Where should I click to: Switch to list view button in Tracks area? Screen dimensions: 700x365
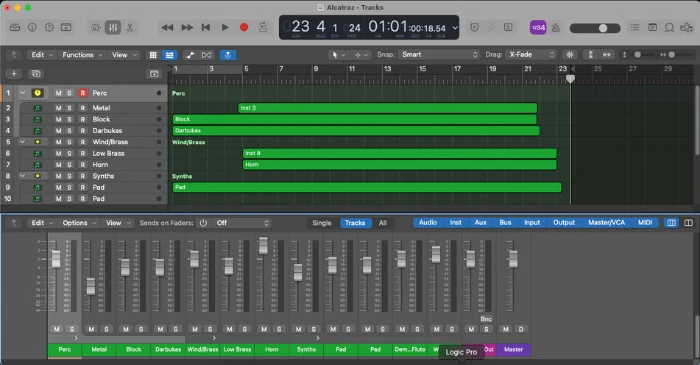pyautogui.click(x=170, y=55)
